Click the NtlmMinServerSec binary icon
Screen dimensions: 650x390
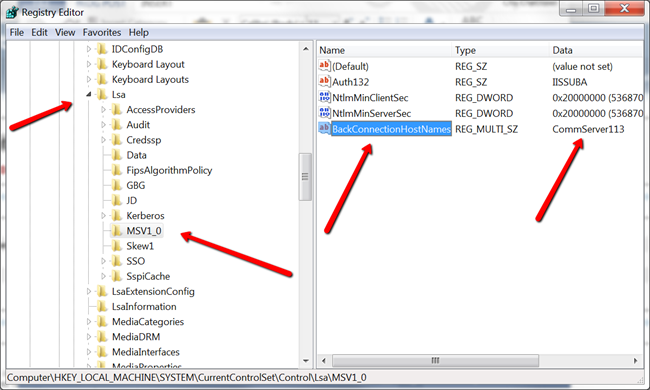point(325,113)
